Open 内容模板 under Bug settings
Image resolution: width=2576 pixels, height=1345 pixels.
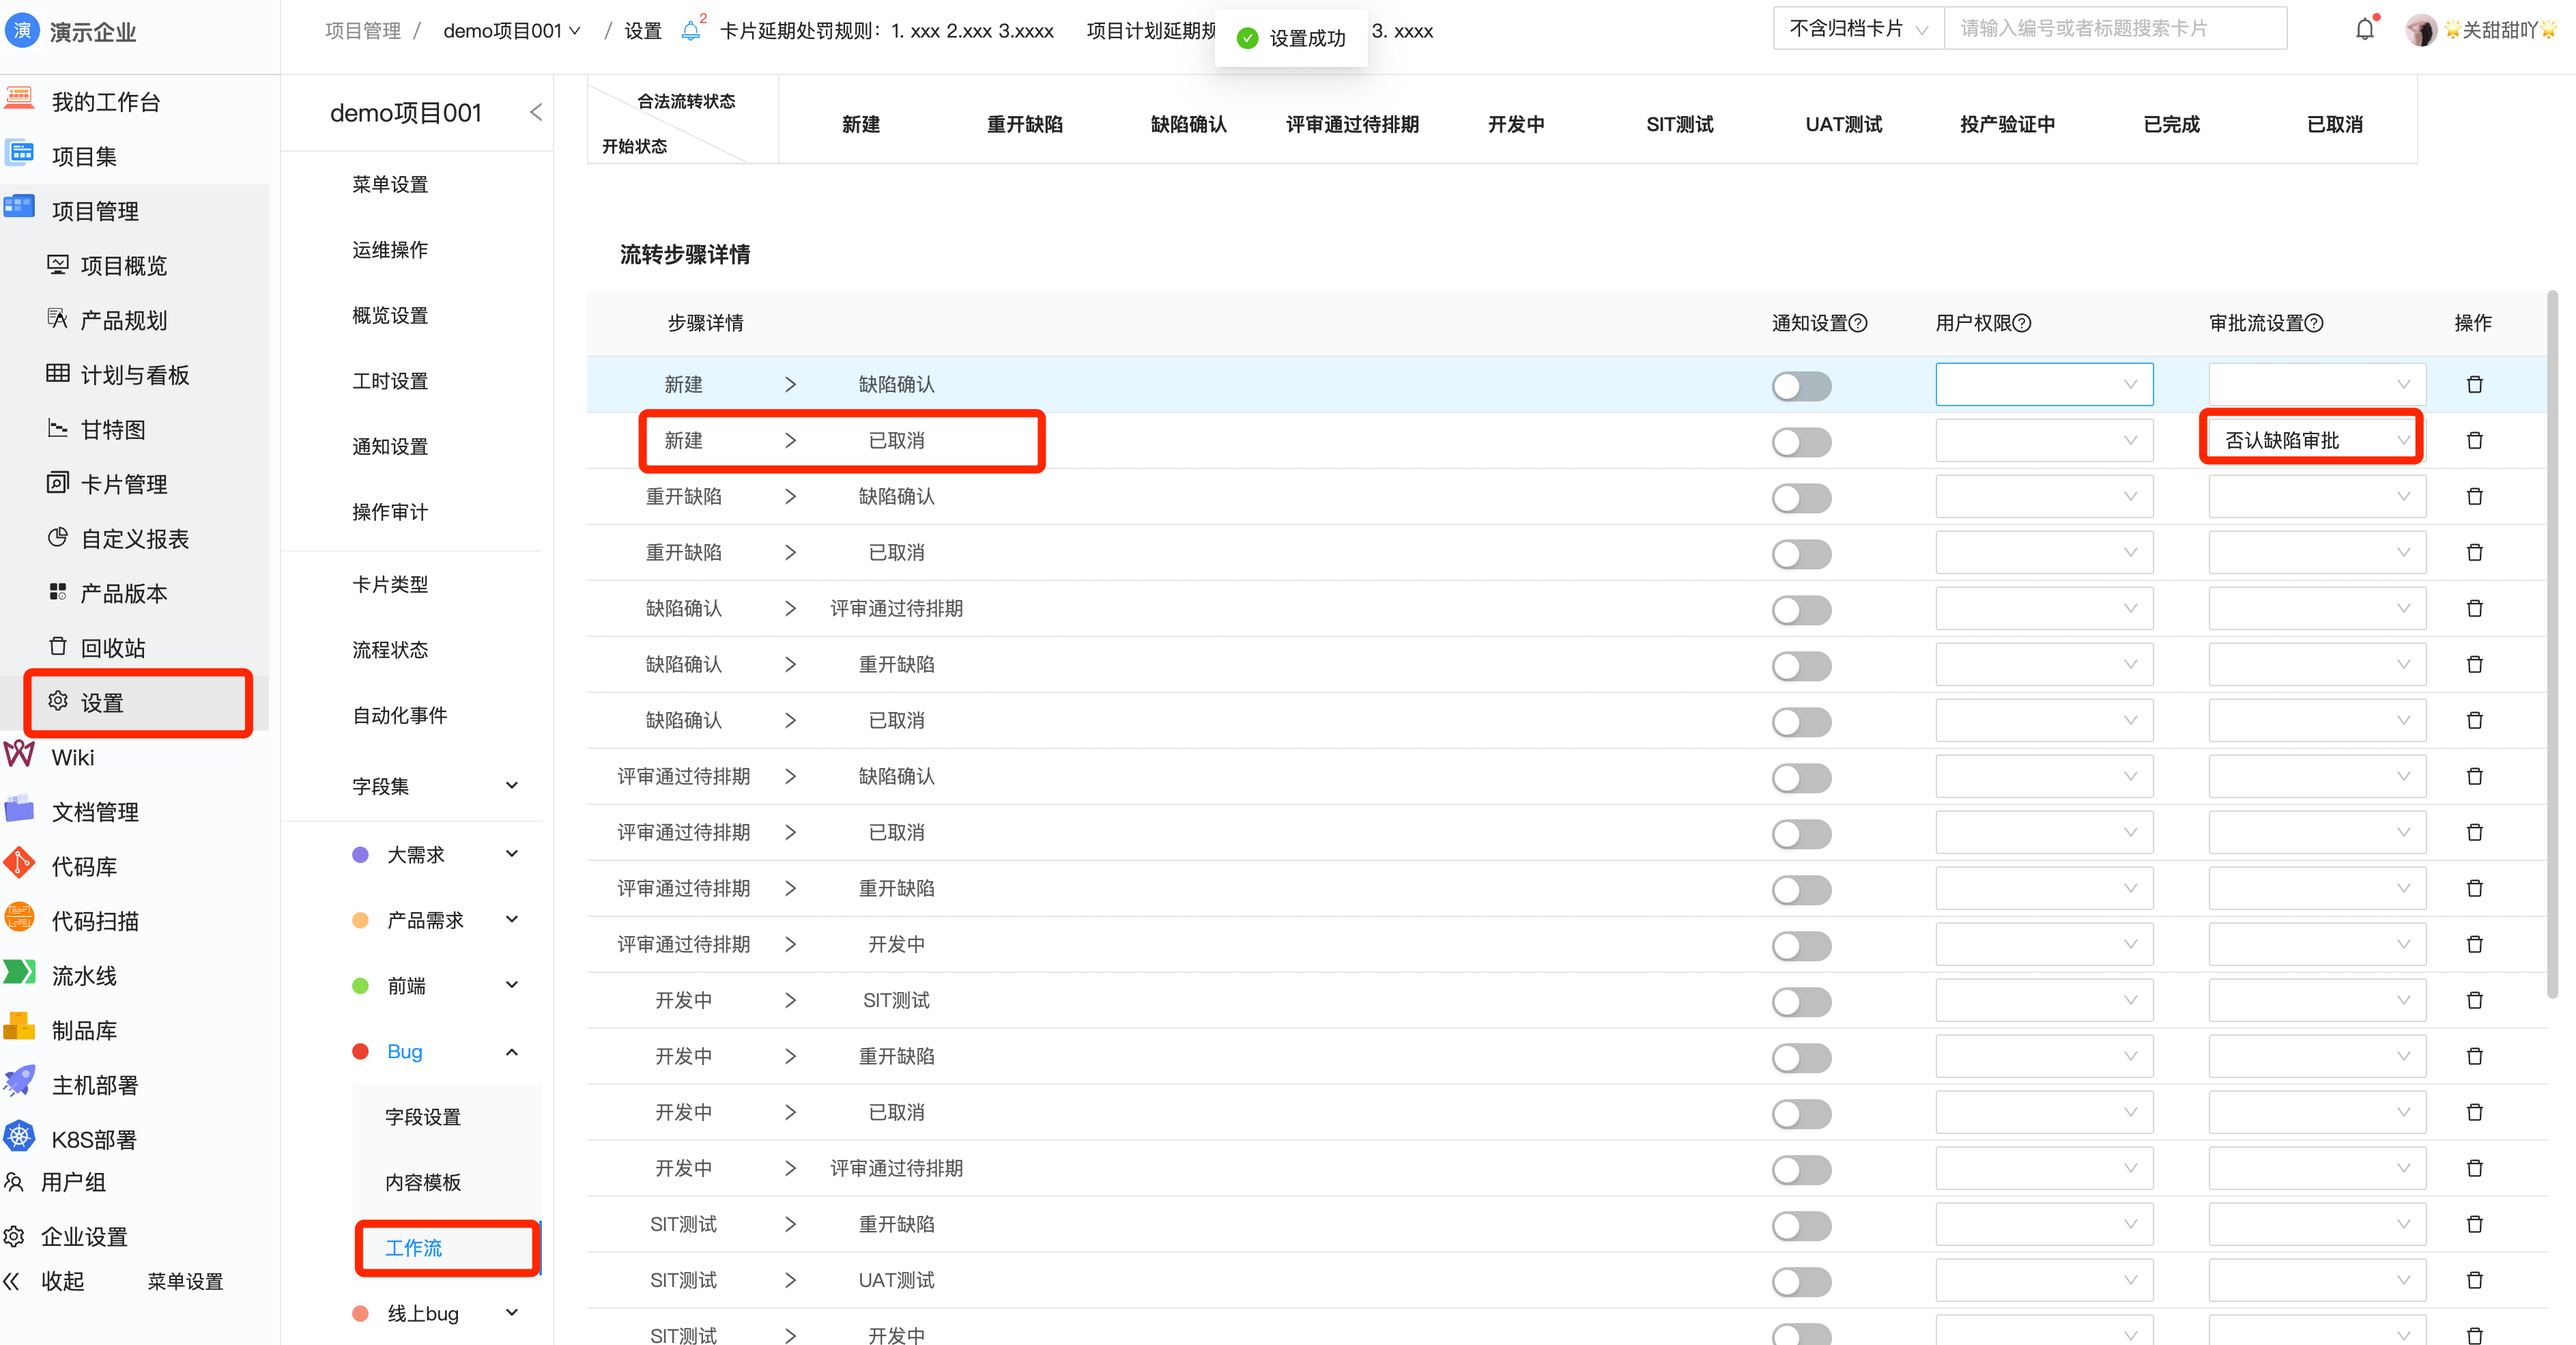tap(423, 1182)
